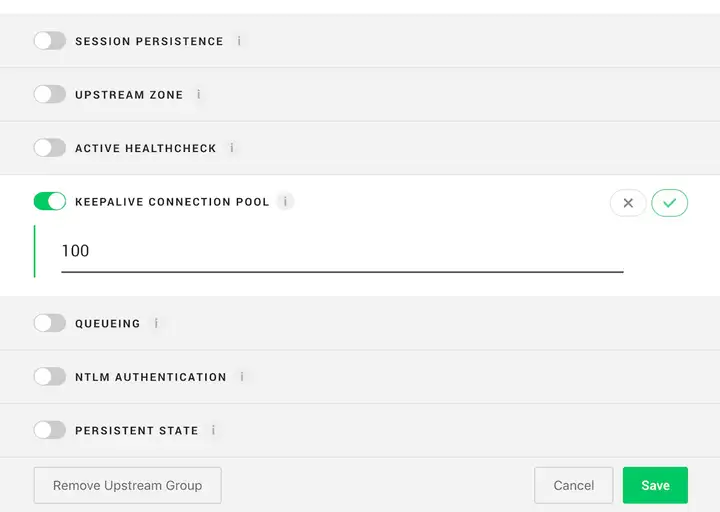The image size is (720, 512).
Task: Turn on the Upstream Zone switch
Action: pyautogui.click(x=49, y=94)
